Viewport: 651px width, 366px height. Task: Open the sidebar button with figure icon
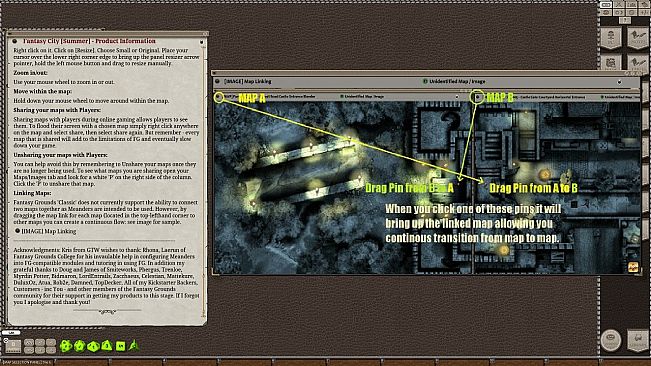click(611, 38)
